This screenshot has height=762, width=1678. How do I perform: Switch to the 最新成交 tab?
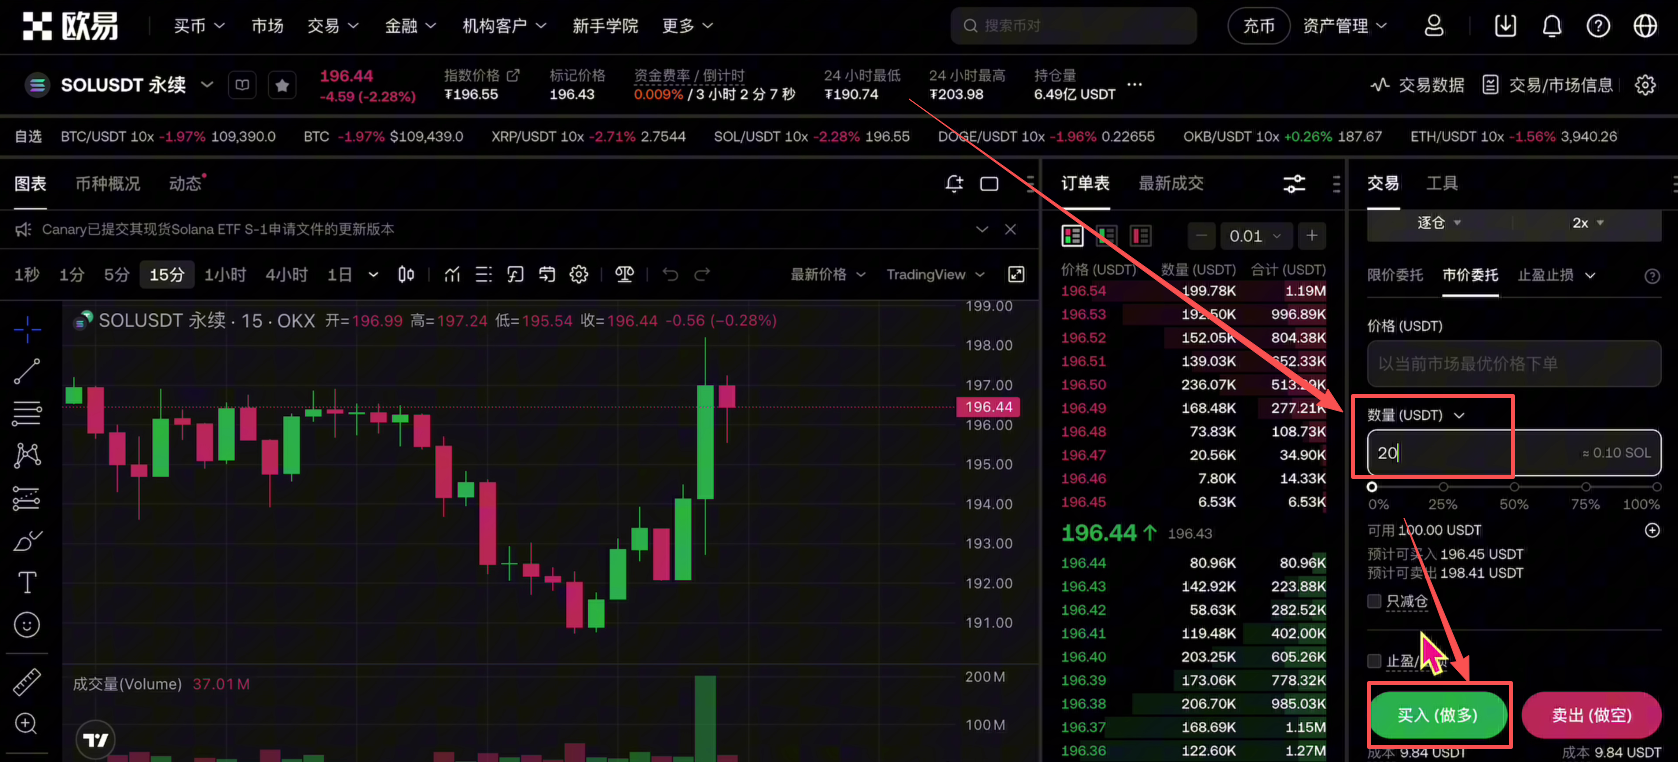coord(1170,184)
